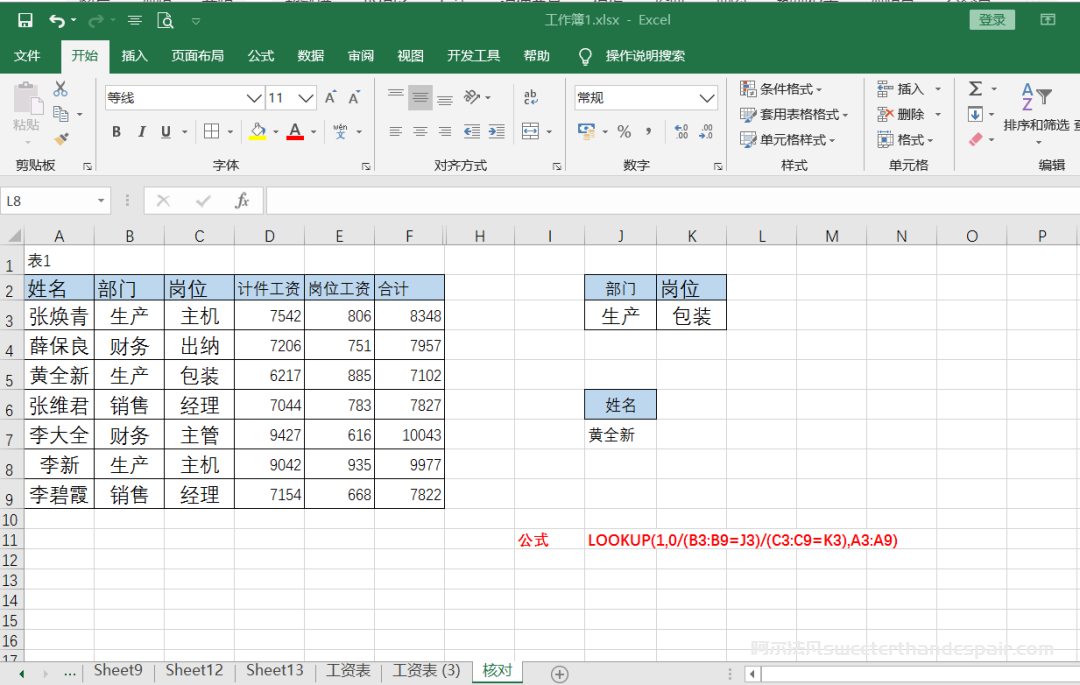Open the font name 等线 dropdown

254,98
